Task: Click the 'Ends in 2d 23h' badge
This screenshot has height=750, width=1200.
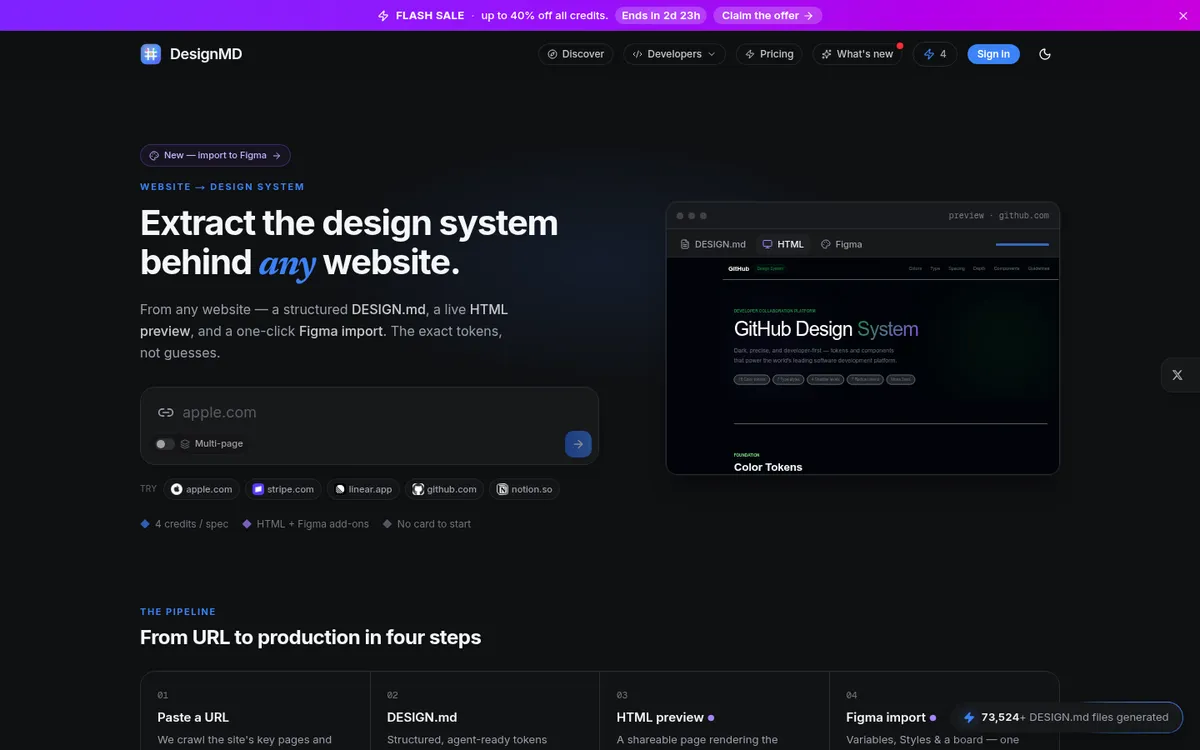Action: [x=661, y=15]
